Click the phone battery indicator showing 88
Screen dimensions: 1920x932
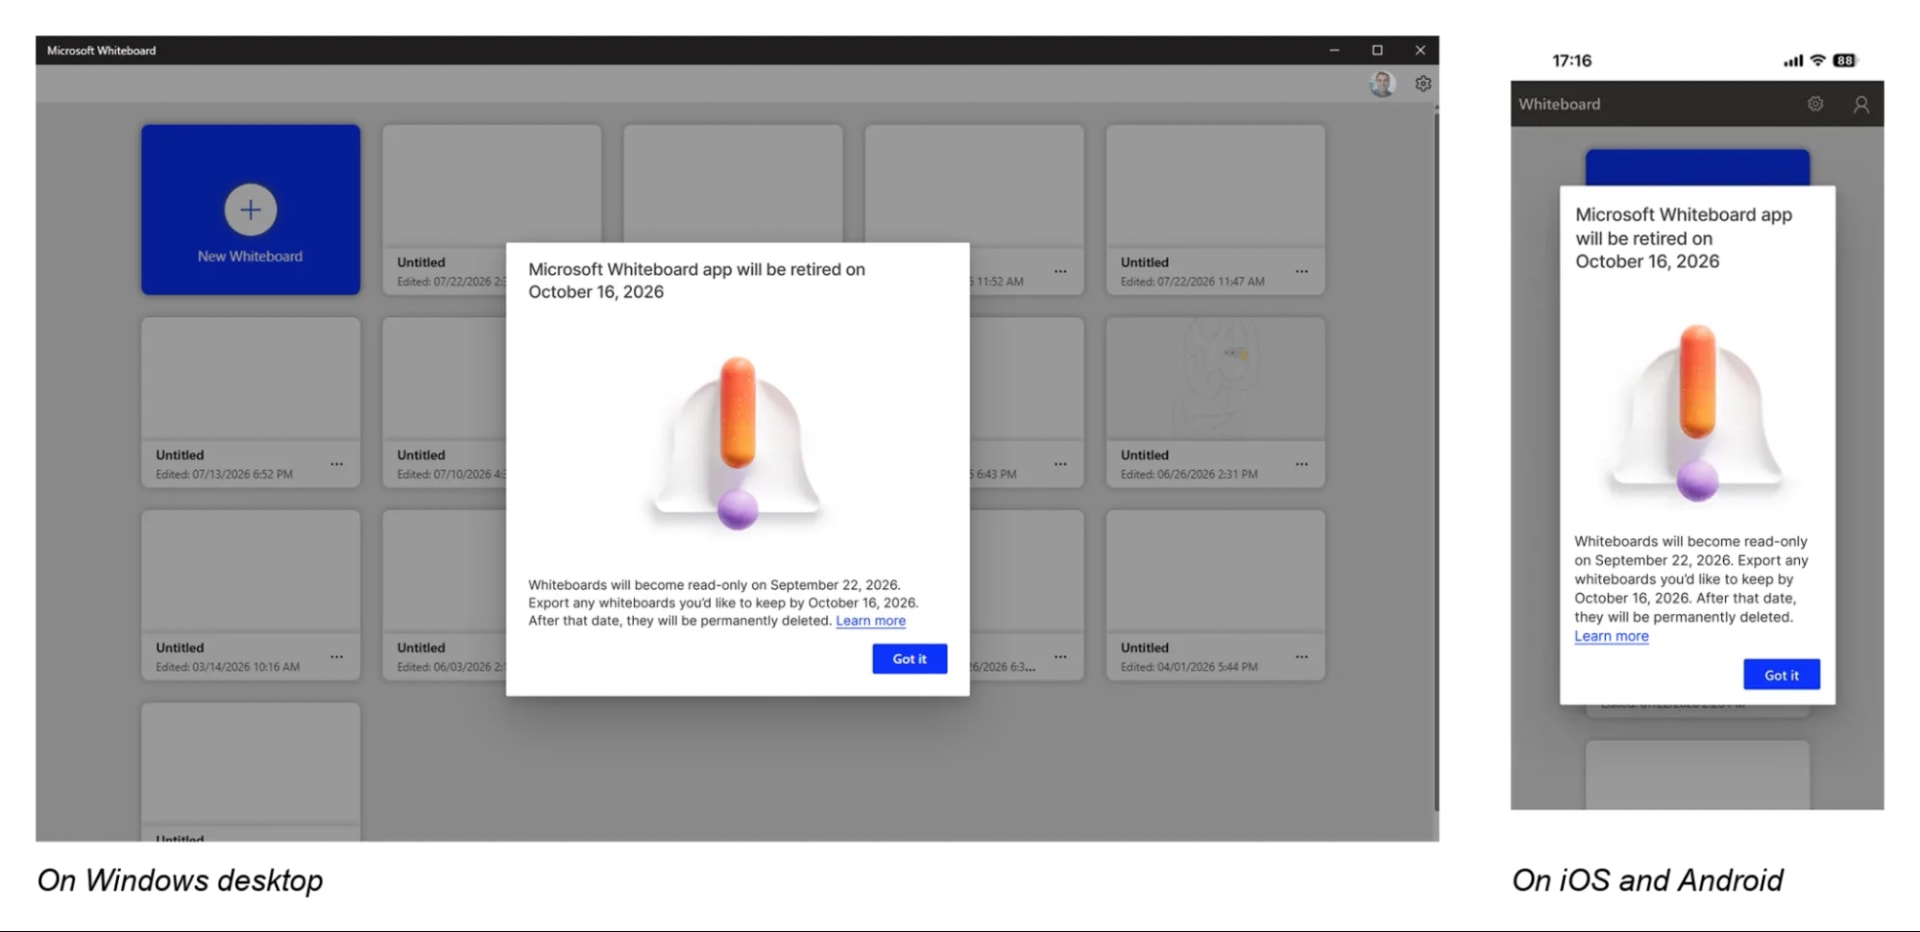point(1845,61)
